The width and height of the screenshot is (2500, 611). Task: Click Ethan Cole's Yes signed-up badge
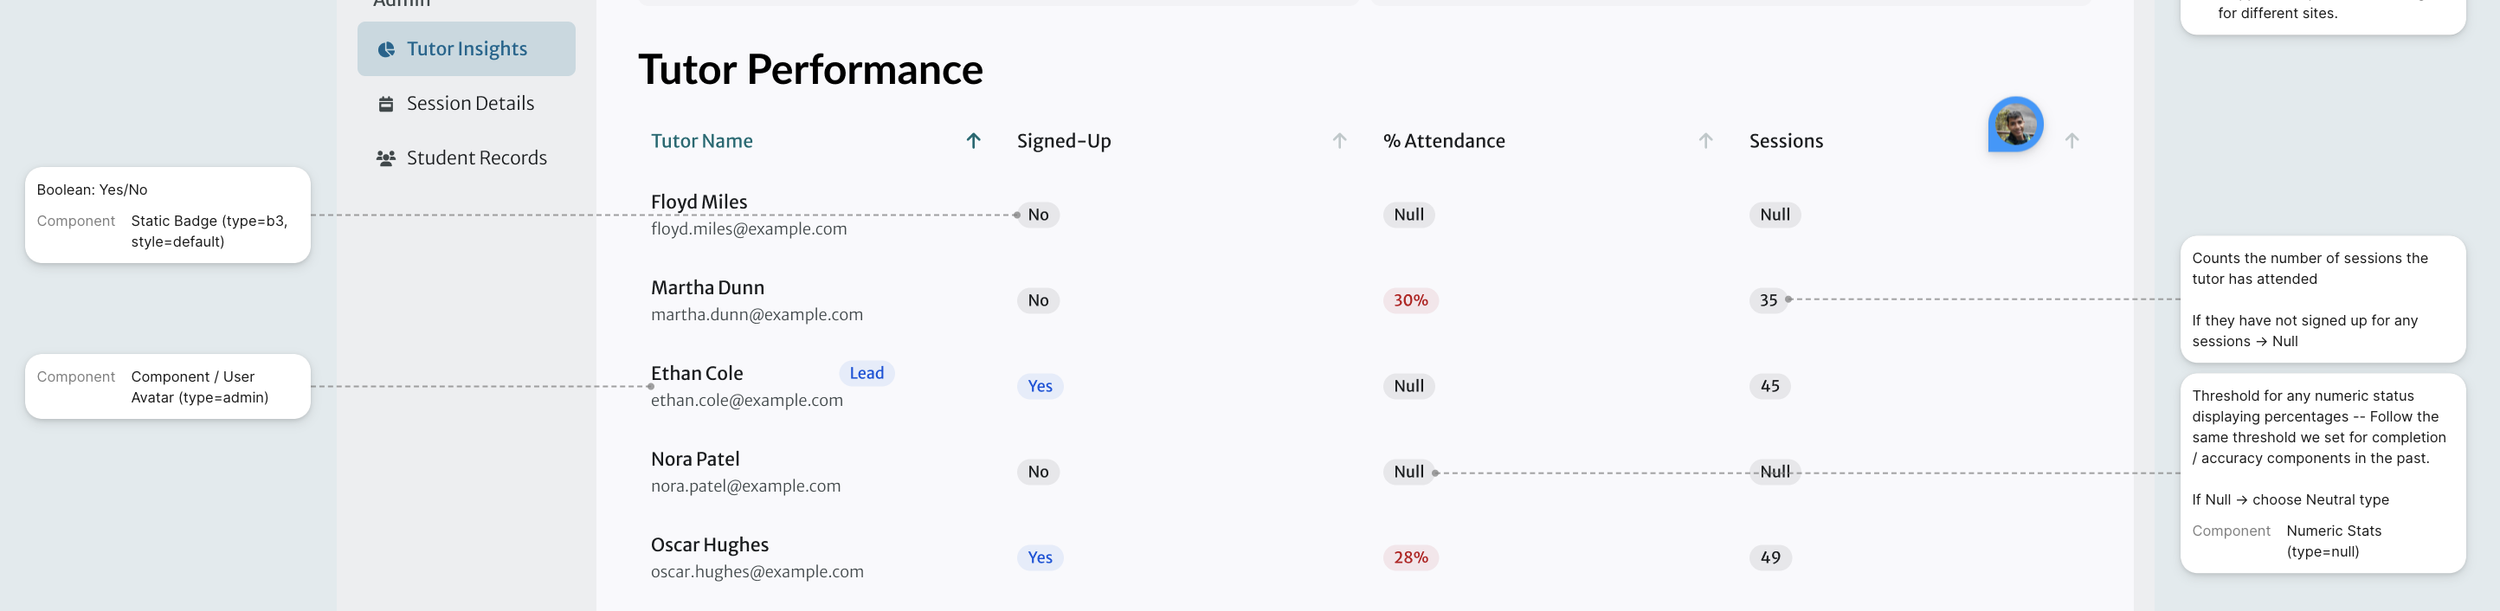(x=1040, y=386)
